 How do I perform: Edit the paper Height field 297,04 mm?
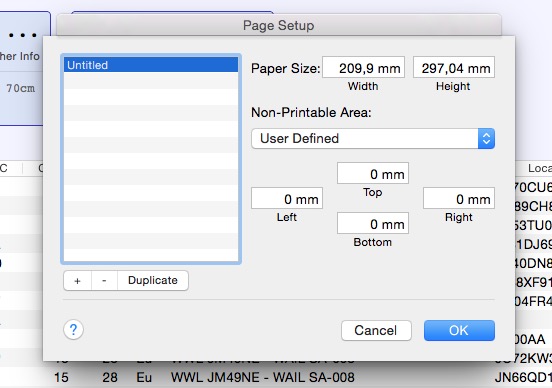coord(454,67)
